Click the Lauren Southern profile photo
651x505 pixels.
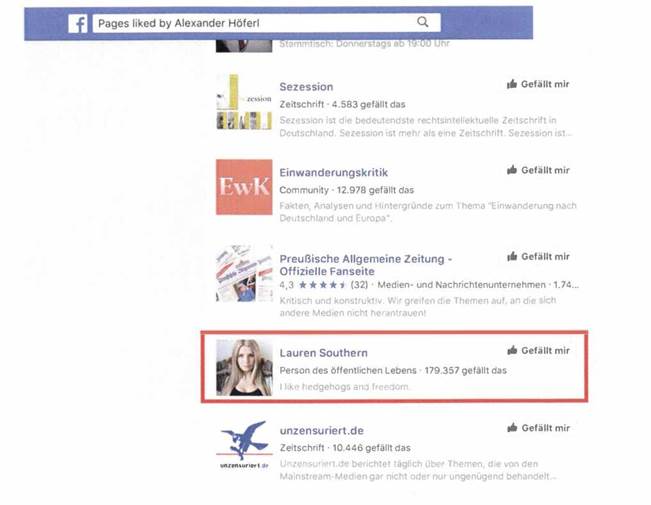pyautogui.click(x=244, y=368)
